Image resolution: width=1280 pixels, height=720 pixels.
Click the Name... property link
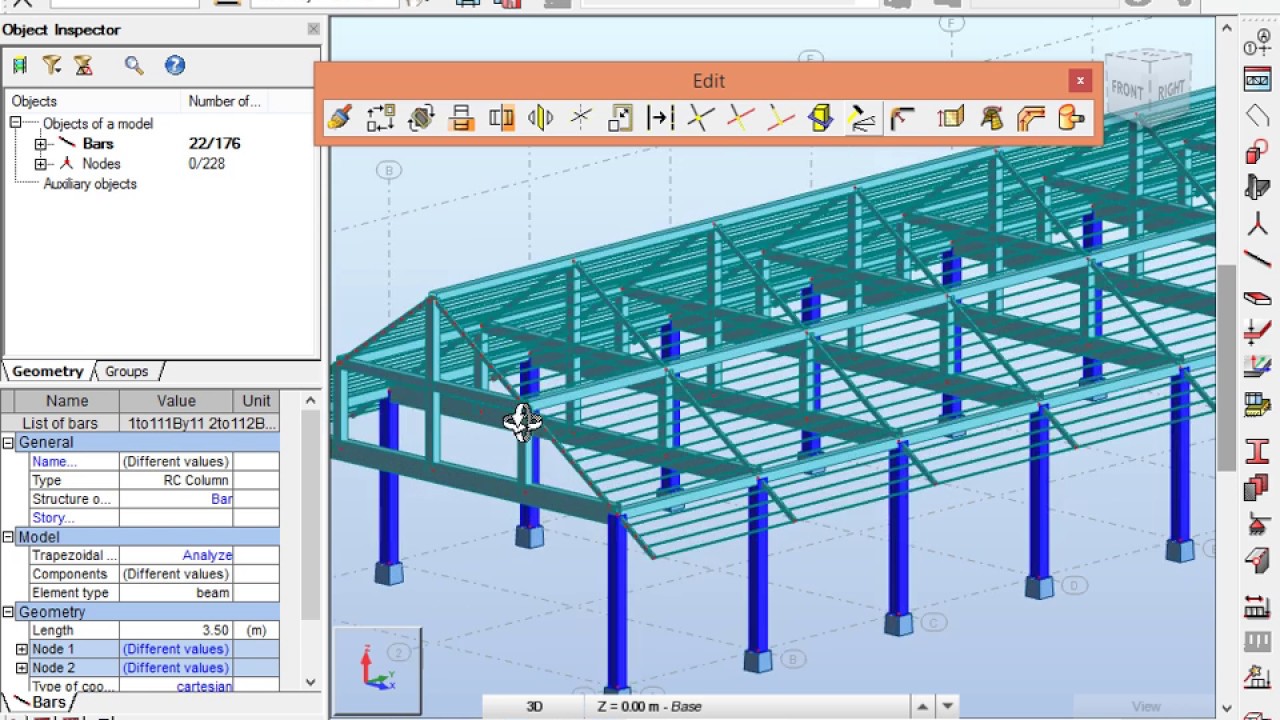pyautogui.click(x=54, y=462)
